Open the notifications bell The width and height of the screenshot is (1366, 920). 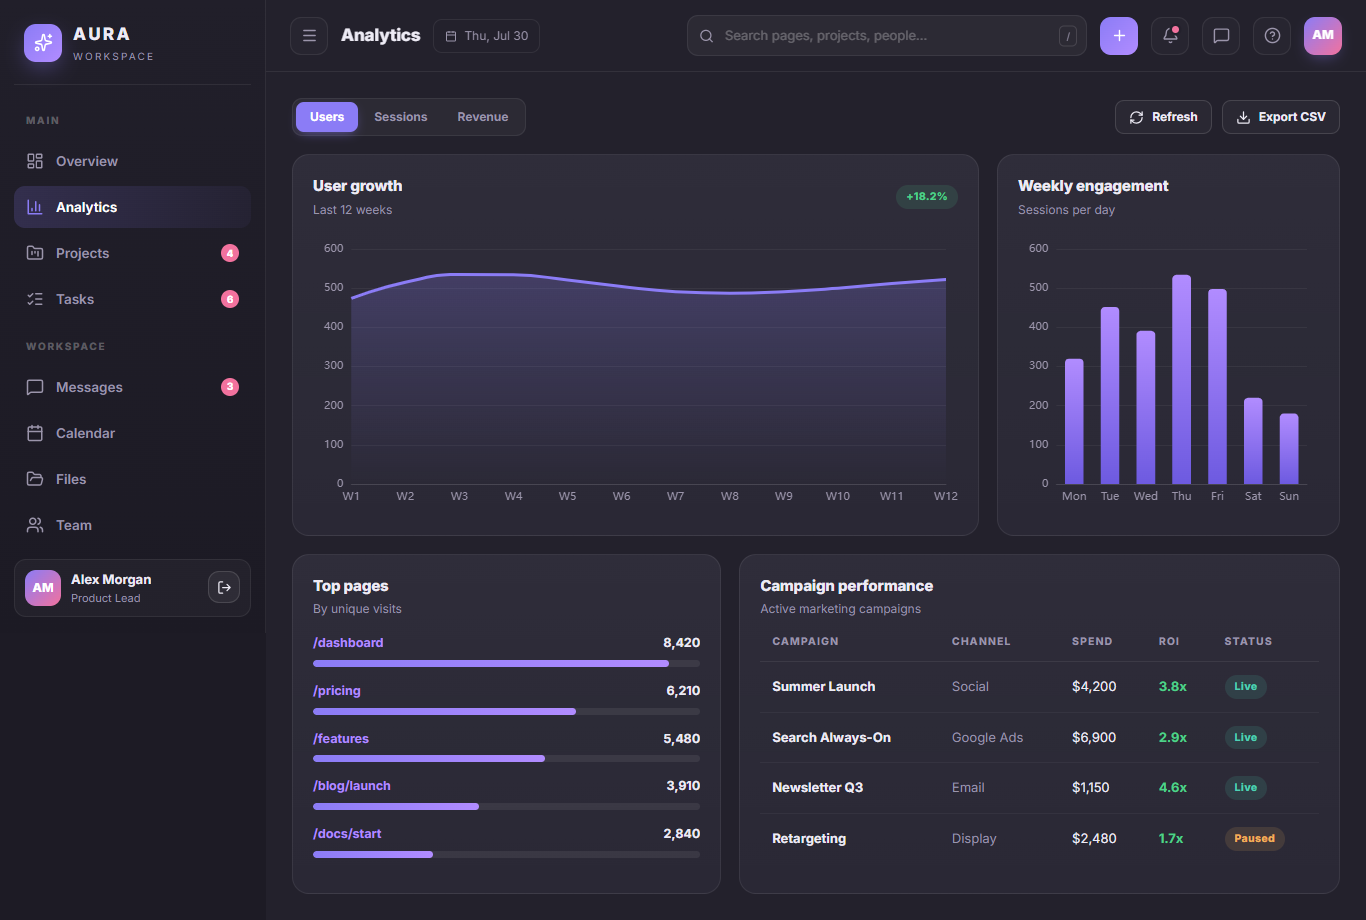tap(1170, 36)
